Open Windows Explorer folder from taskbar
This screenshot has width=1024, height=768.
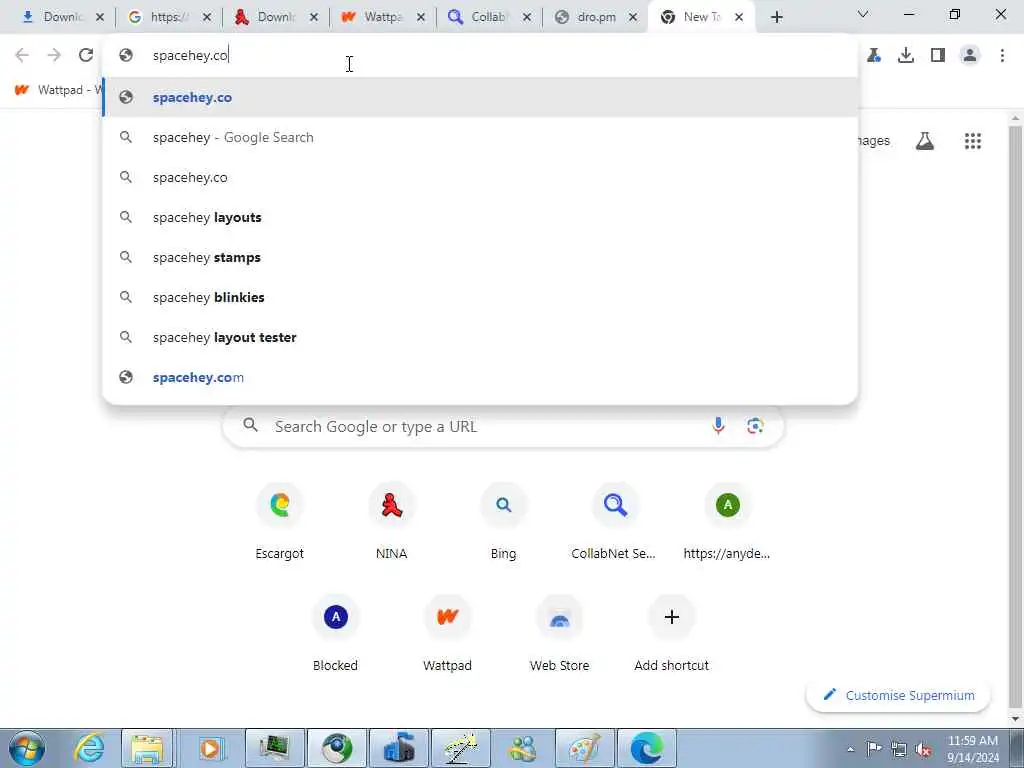(x=147, y=748)
